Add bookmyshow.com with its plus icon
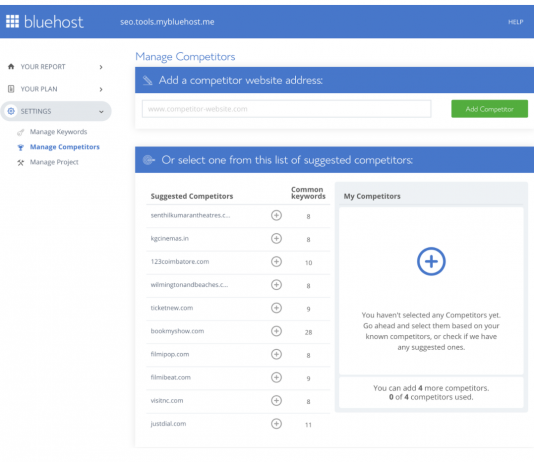 pyautogui.click(x=276, y=331)
